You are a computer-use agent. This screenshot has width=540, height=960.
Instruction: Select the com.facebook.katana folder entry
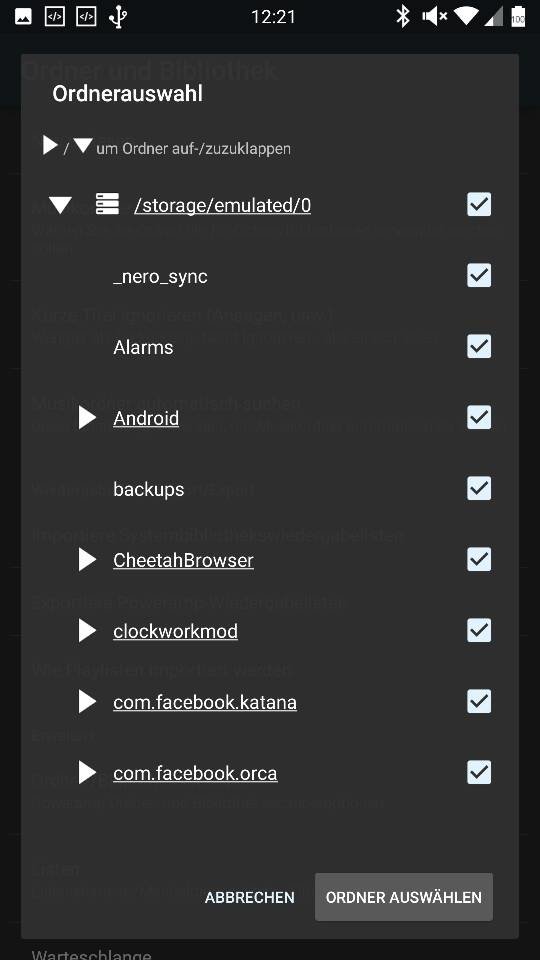click(205, 702)
